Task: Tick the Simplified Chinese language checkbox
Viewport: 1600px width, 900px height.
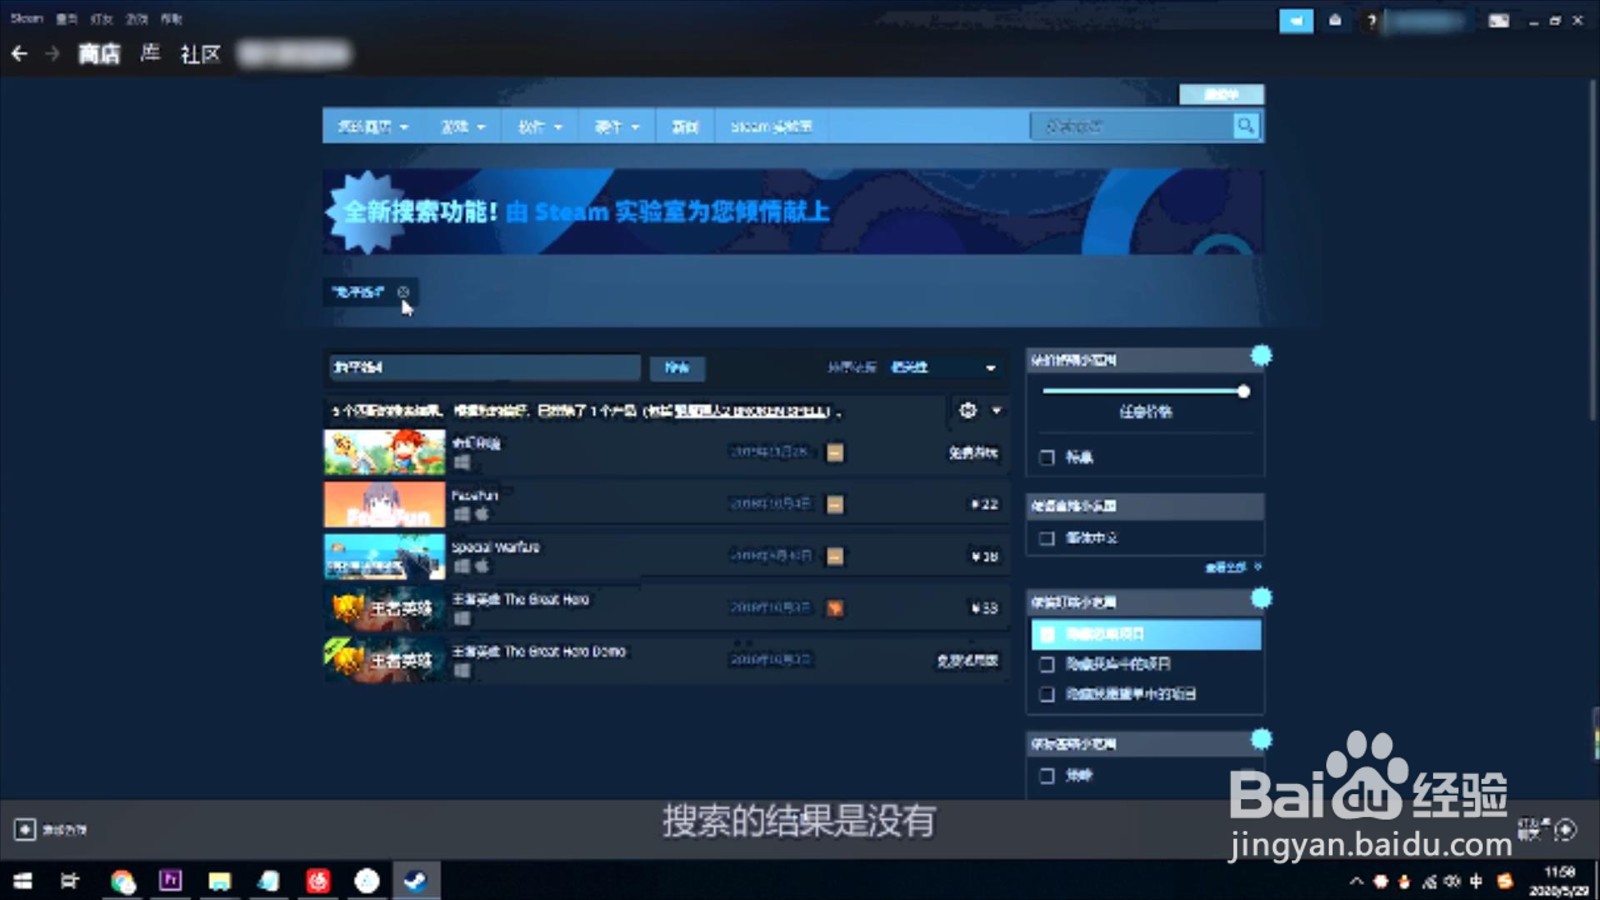Action: [x=1047, y=538]
